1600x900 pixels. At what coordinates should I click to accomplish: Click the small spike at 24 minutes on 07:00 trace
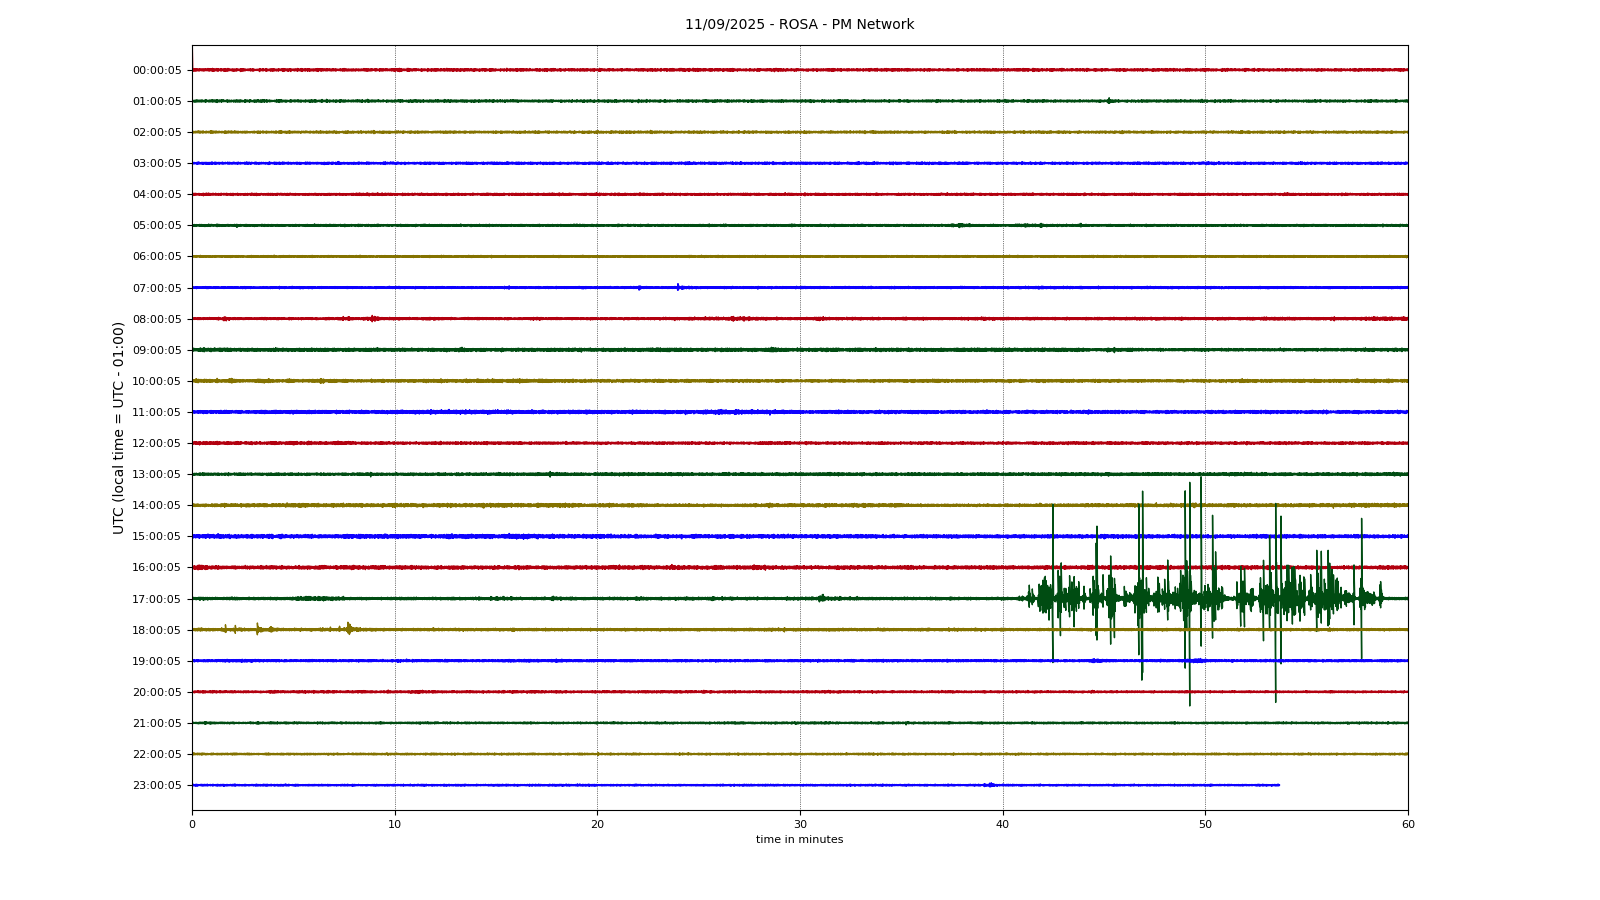(x=678, y=287)
